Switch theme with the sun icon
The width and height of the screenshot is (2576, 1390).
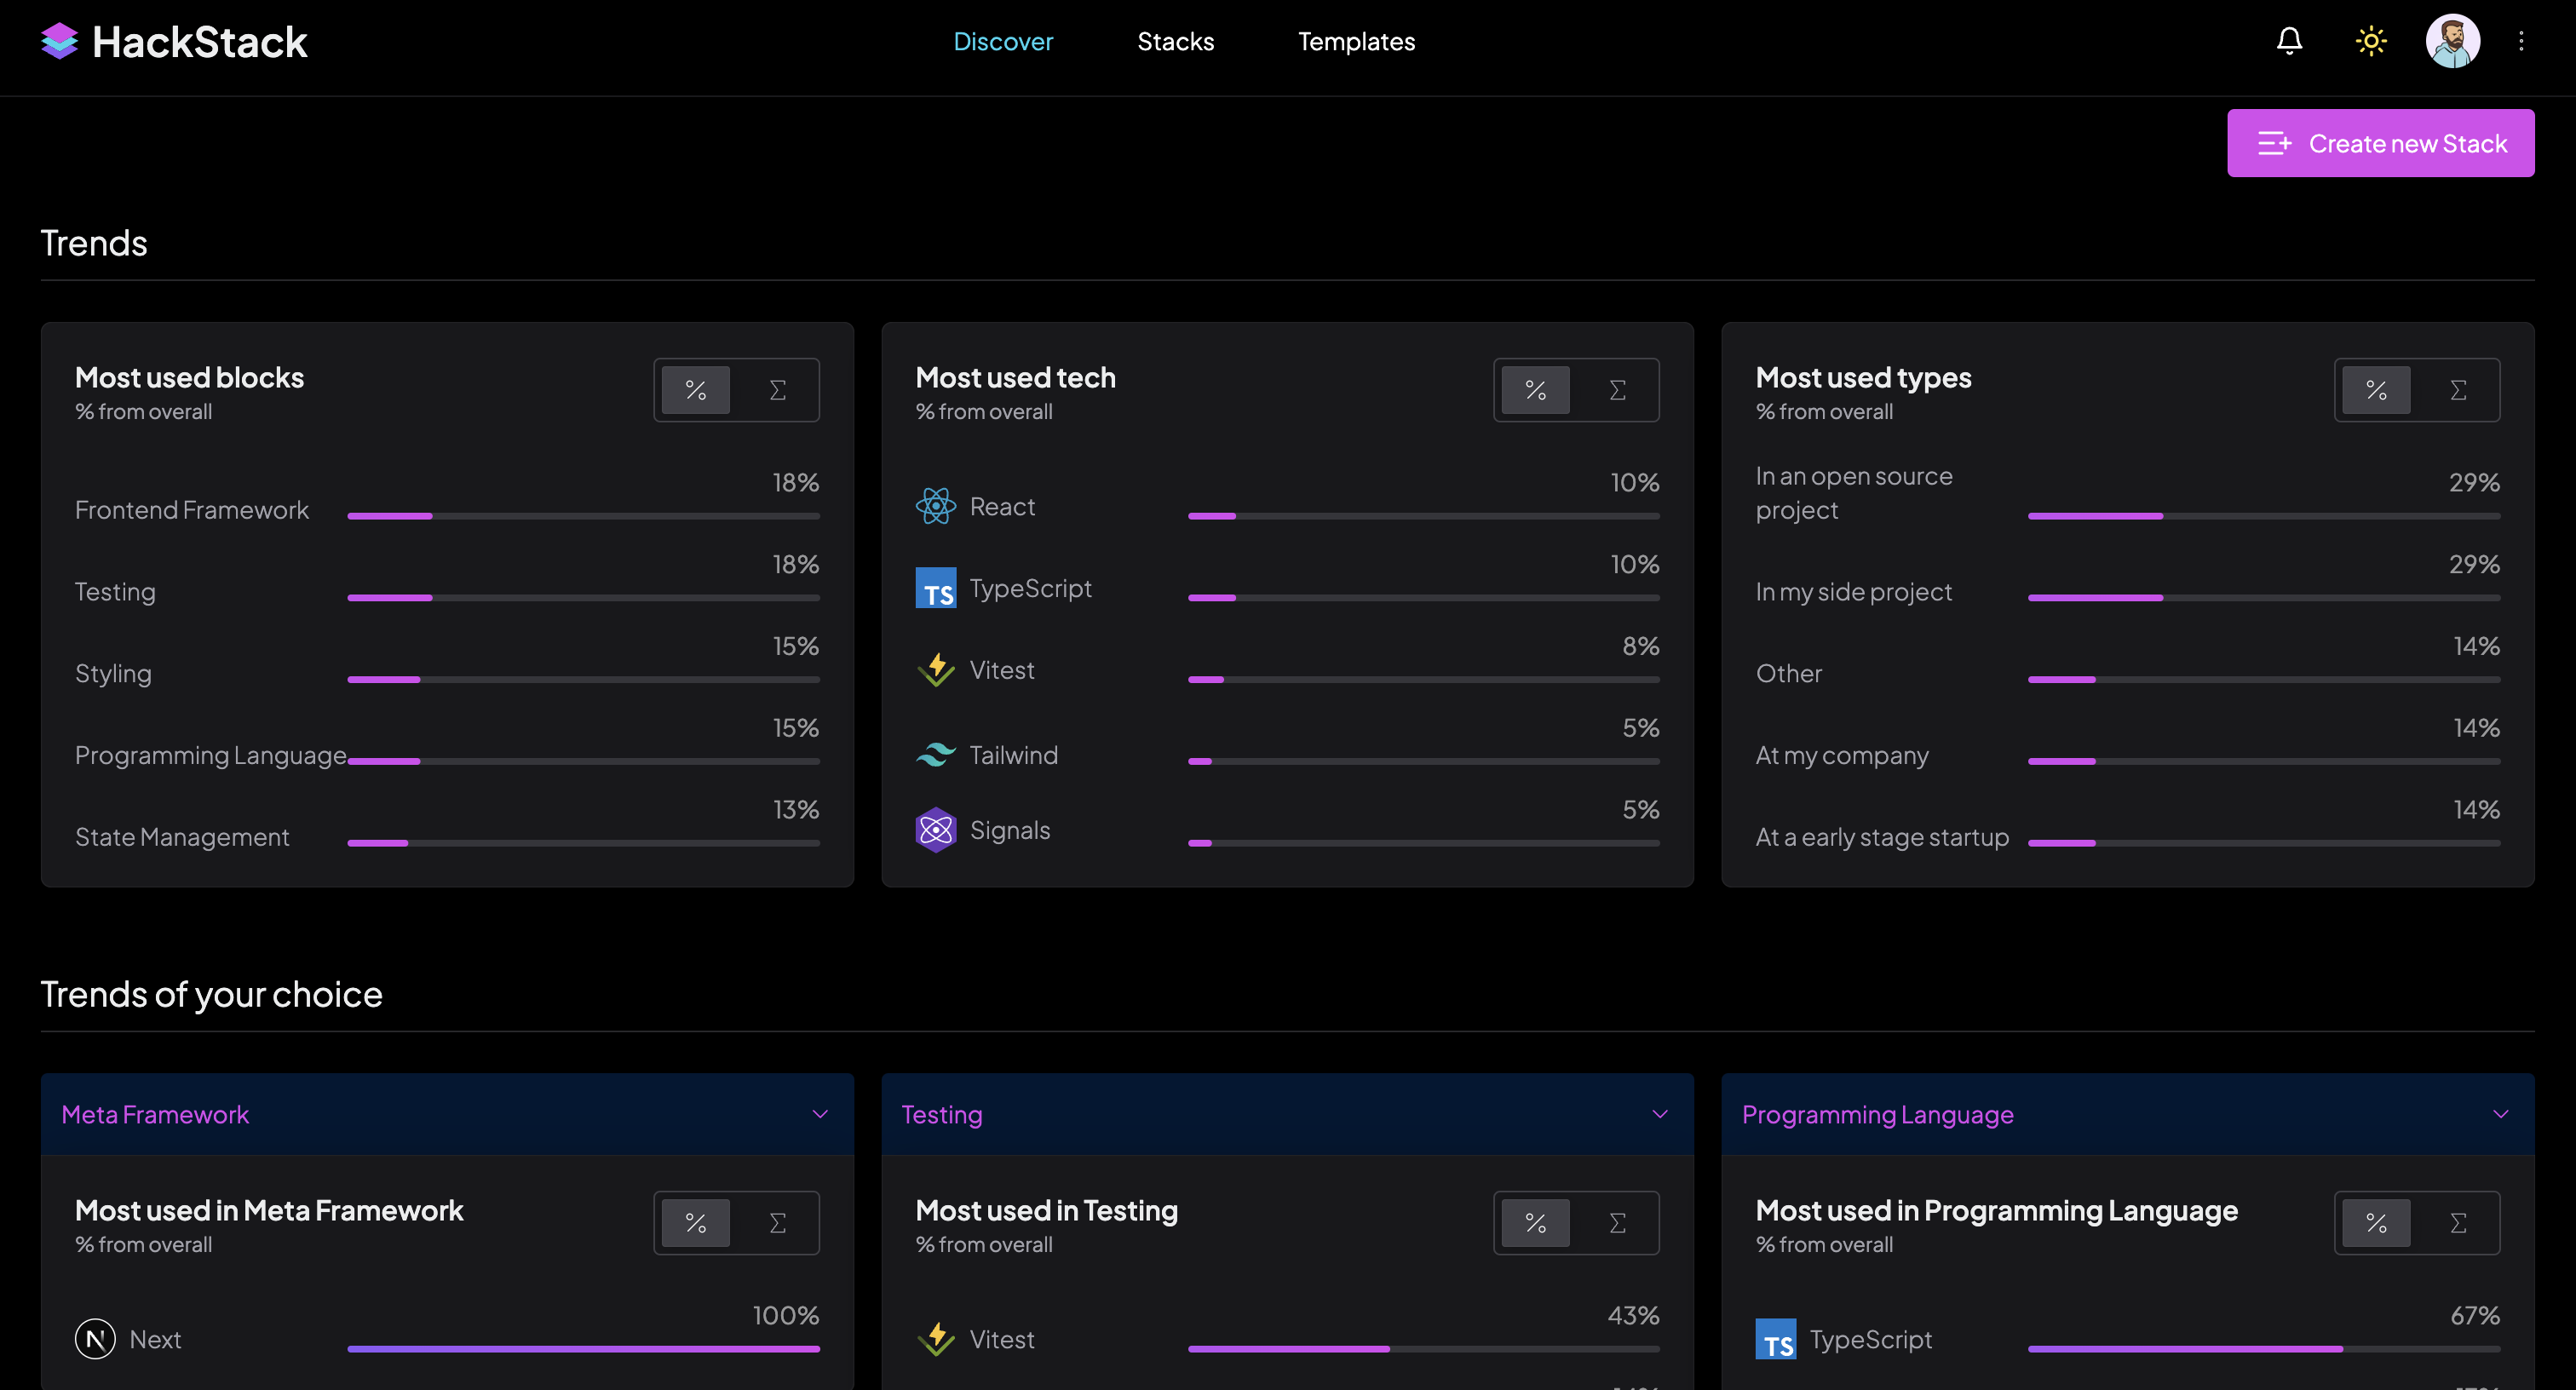(2371, 41)
